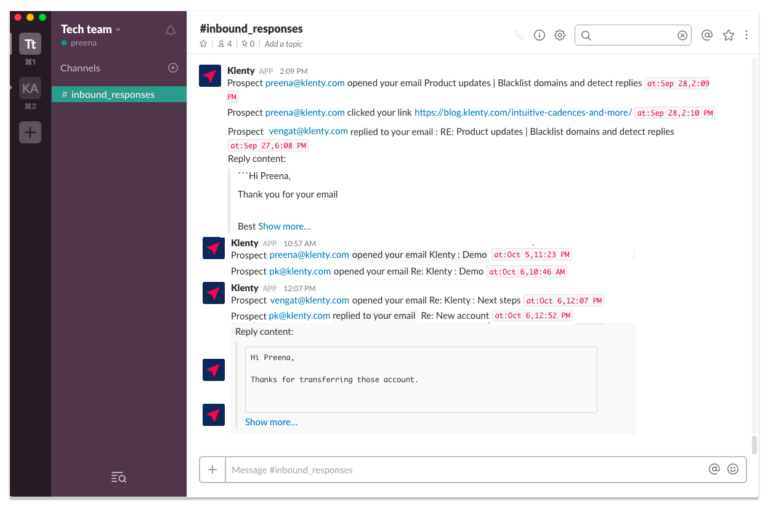Click the 12:07 PM message timestamp
The image size is (768, 509).
click(x=300, y=289)
